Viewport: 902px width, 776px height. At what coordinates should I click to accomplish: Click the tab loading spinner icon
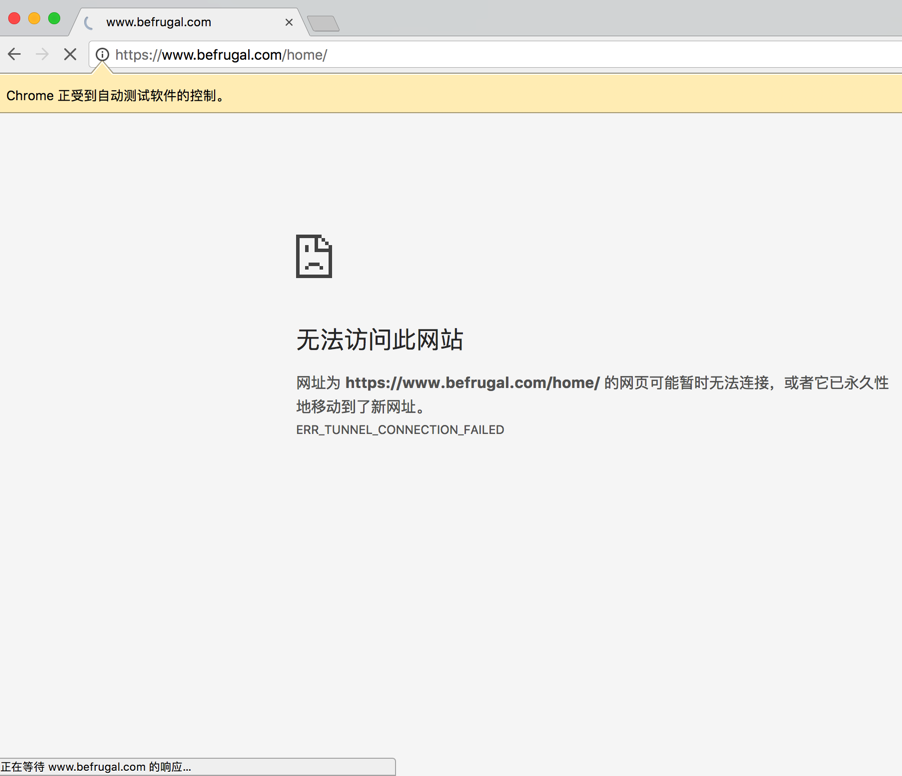click(x=88, y=22)
